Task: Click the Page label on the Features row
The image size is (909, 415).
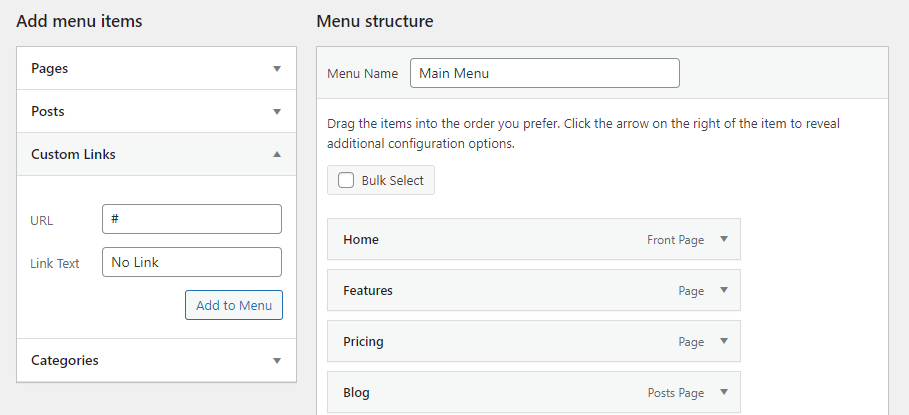Action: click(x=691, y=291)
